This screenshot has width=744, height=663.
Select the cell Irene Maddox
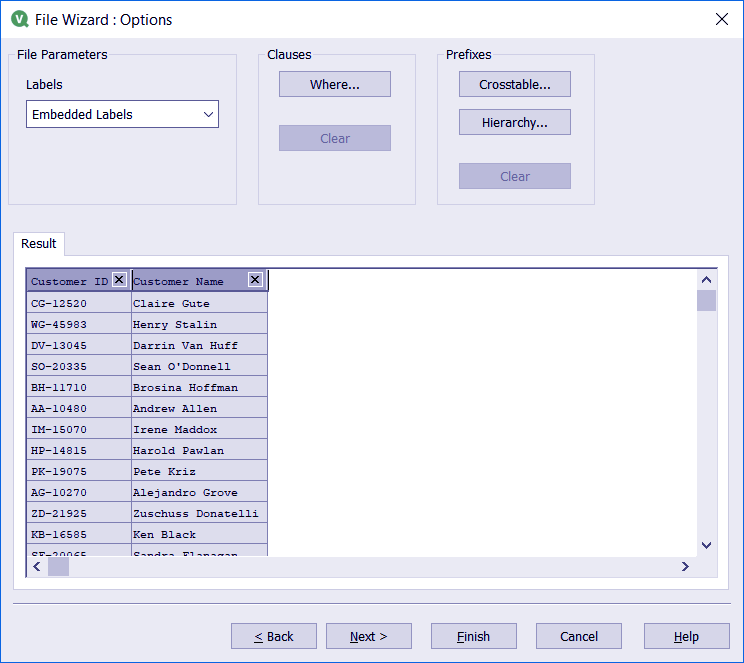coord(200,429)
